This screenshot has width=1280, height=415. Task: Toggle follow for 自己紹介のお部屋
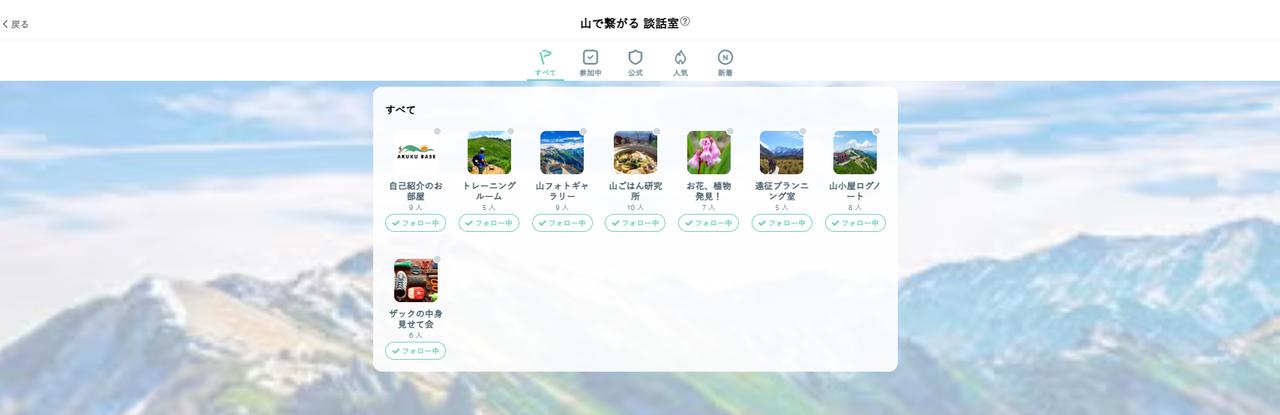click(x=415, y=223)
